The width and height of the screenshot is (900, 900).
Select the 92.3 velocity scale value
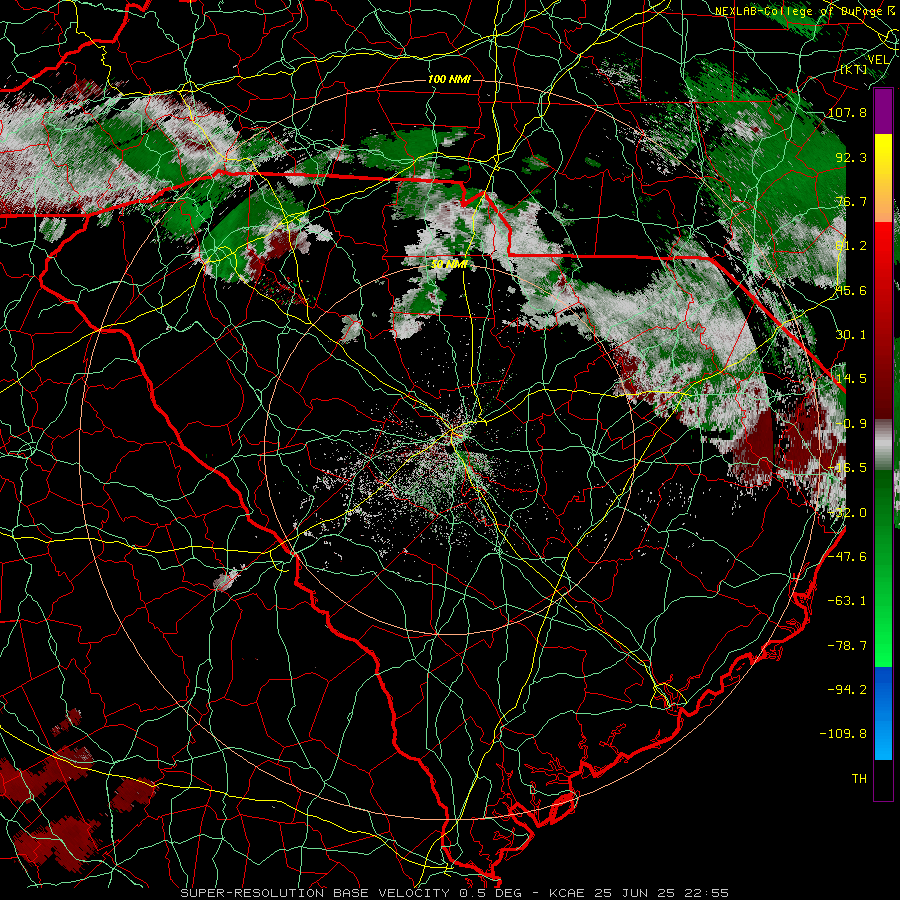click(x=851, y=157)
